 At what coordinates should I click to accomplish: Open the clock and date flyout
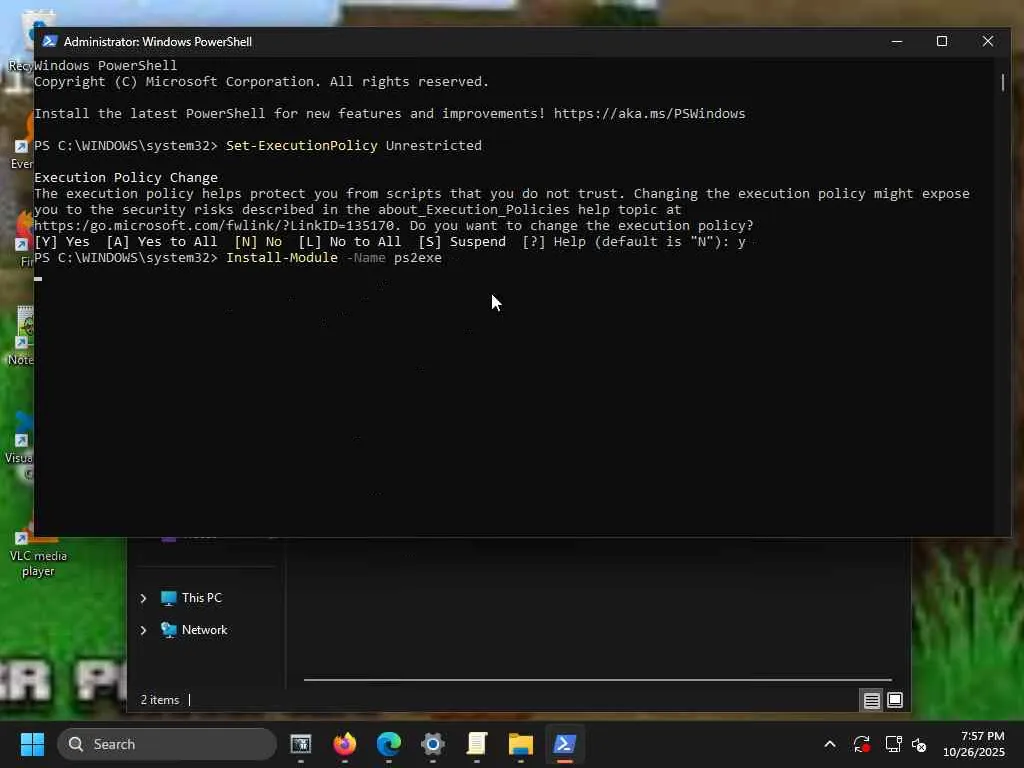[973, 744]
